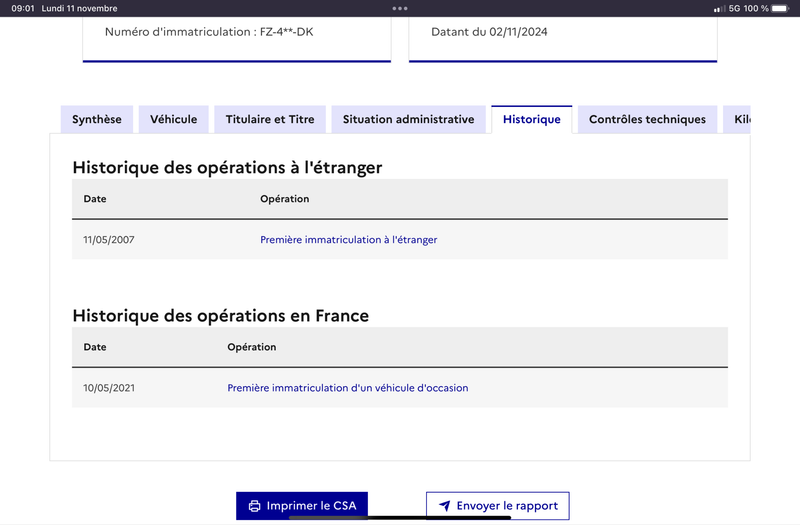Tap the battery icon in status bar

pos(780,8)
